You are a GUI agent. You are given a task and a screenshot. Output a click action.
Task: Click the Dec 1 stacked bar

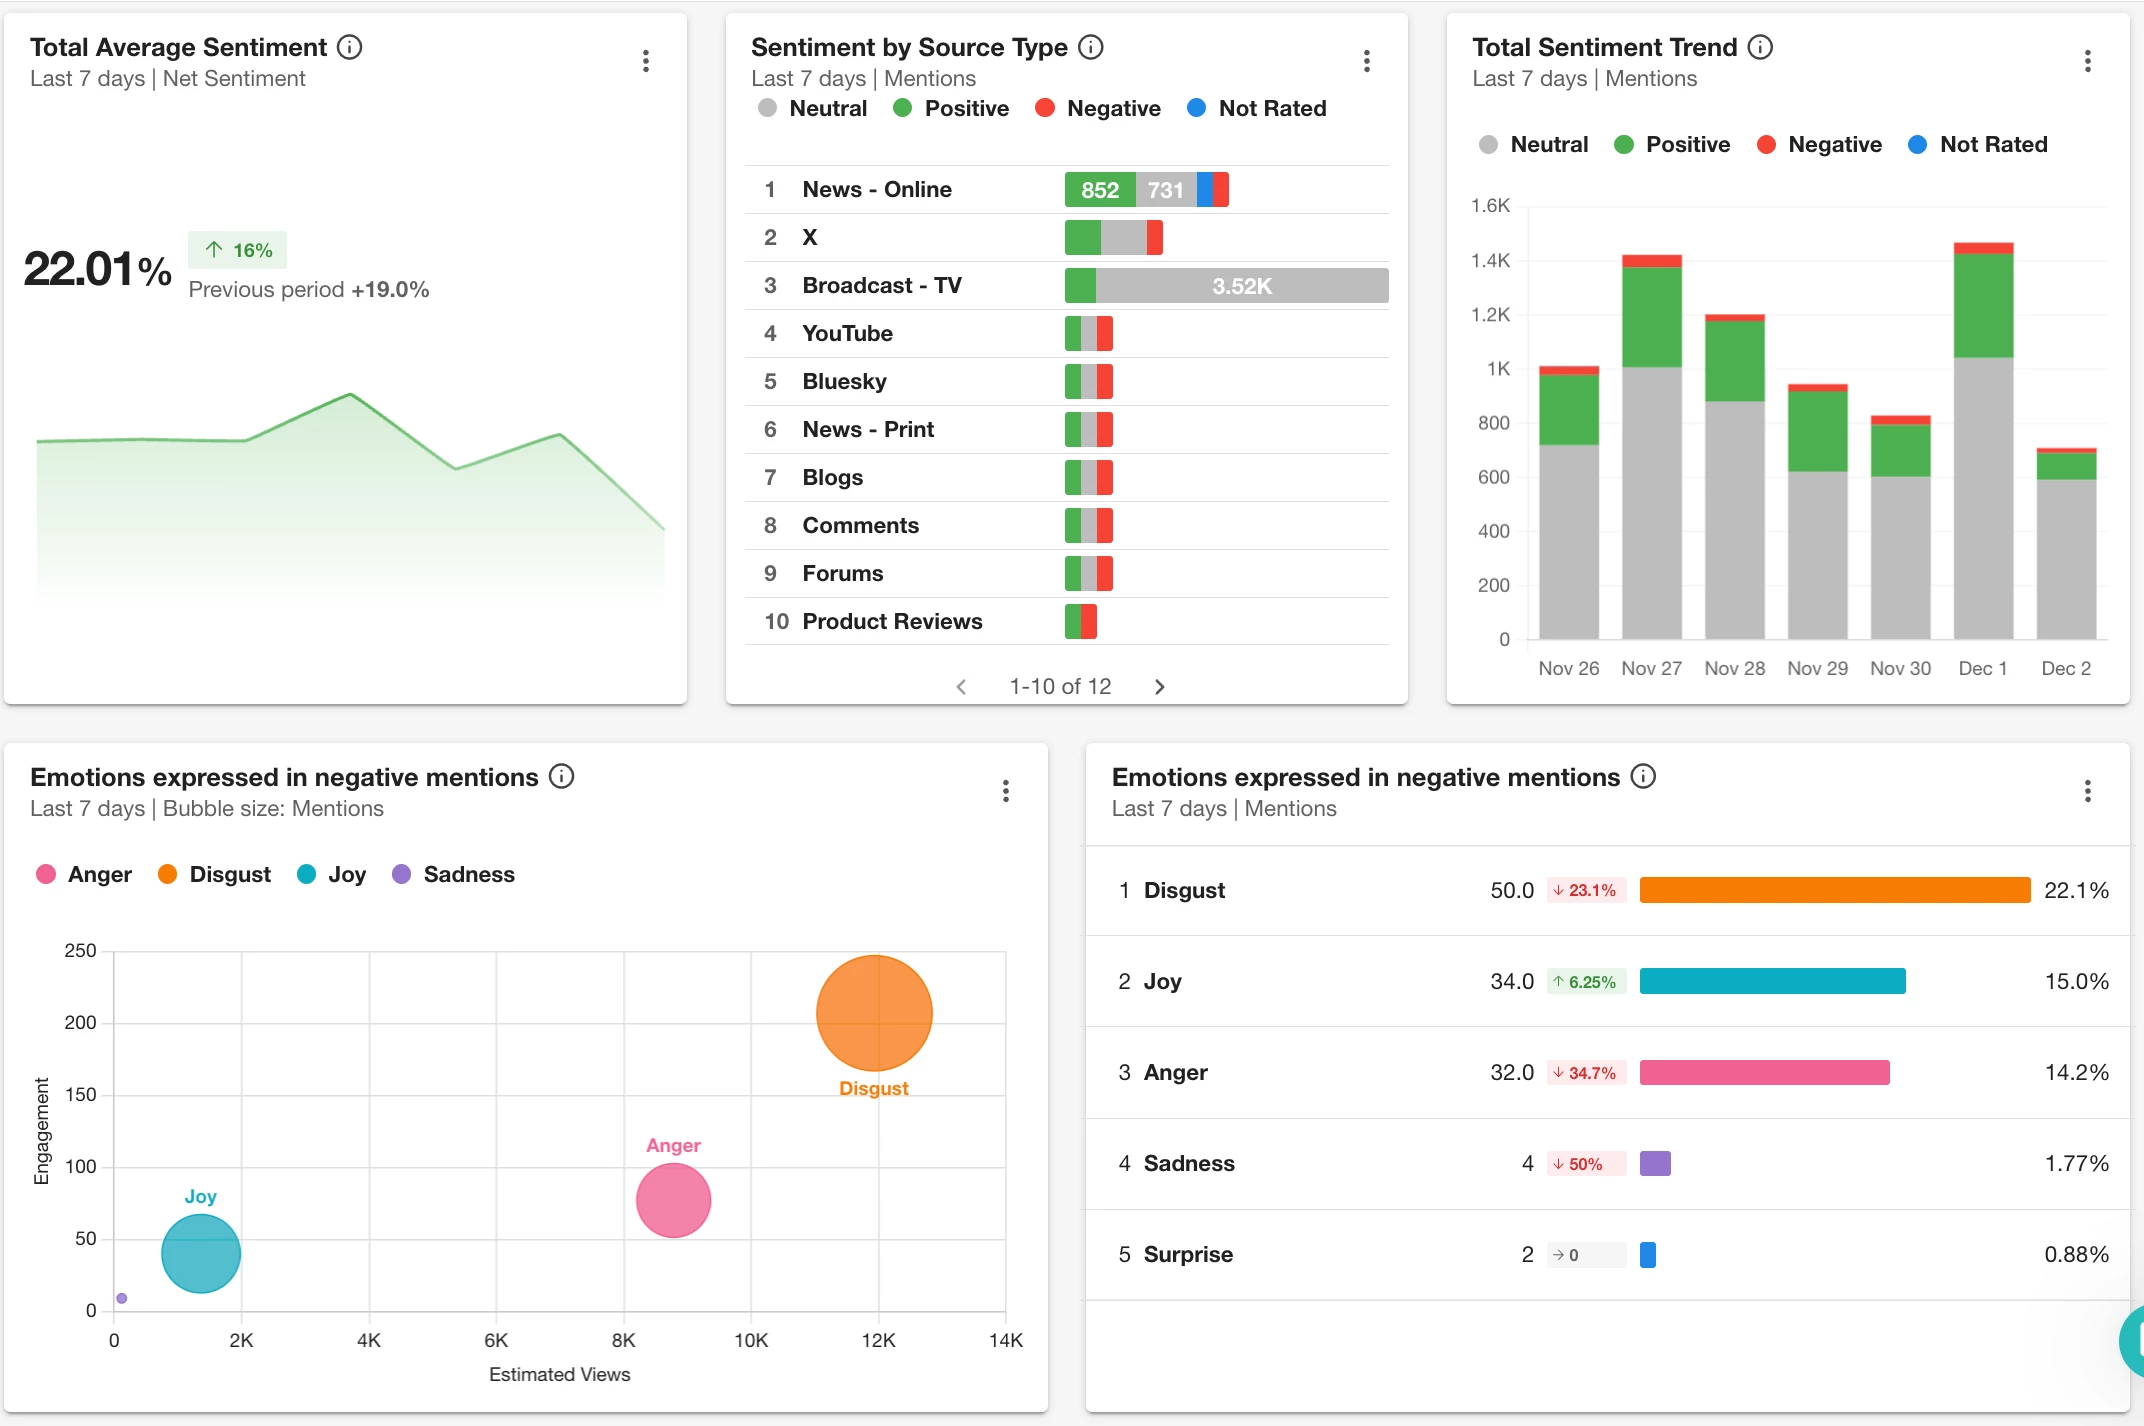tap(1982, 450)
